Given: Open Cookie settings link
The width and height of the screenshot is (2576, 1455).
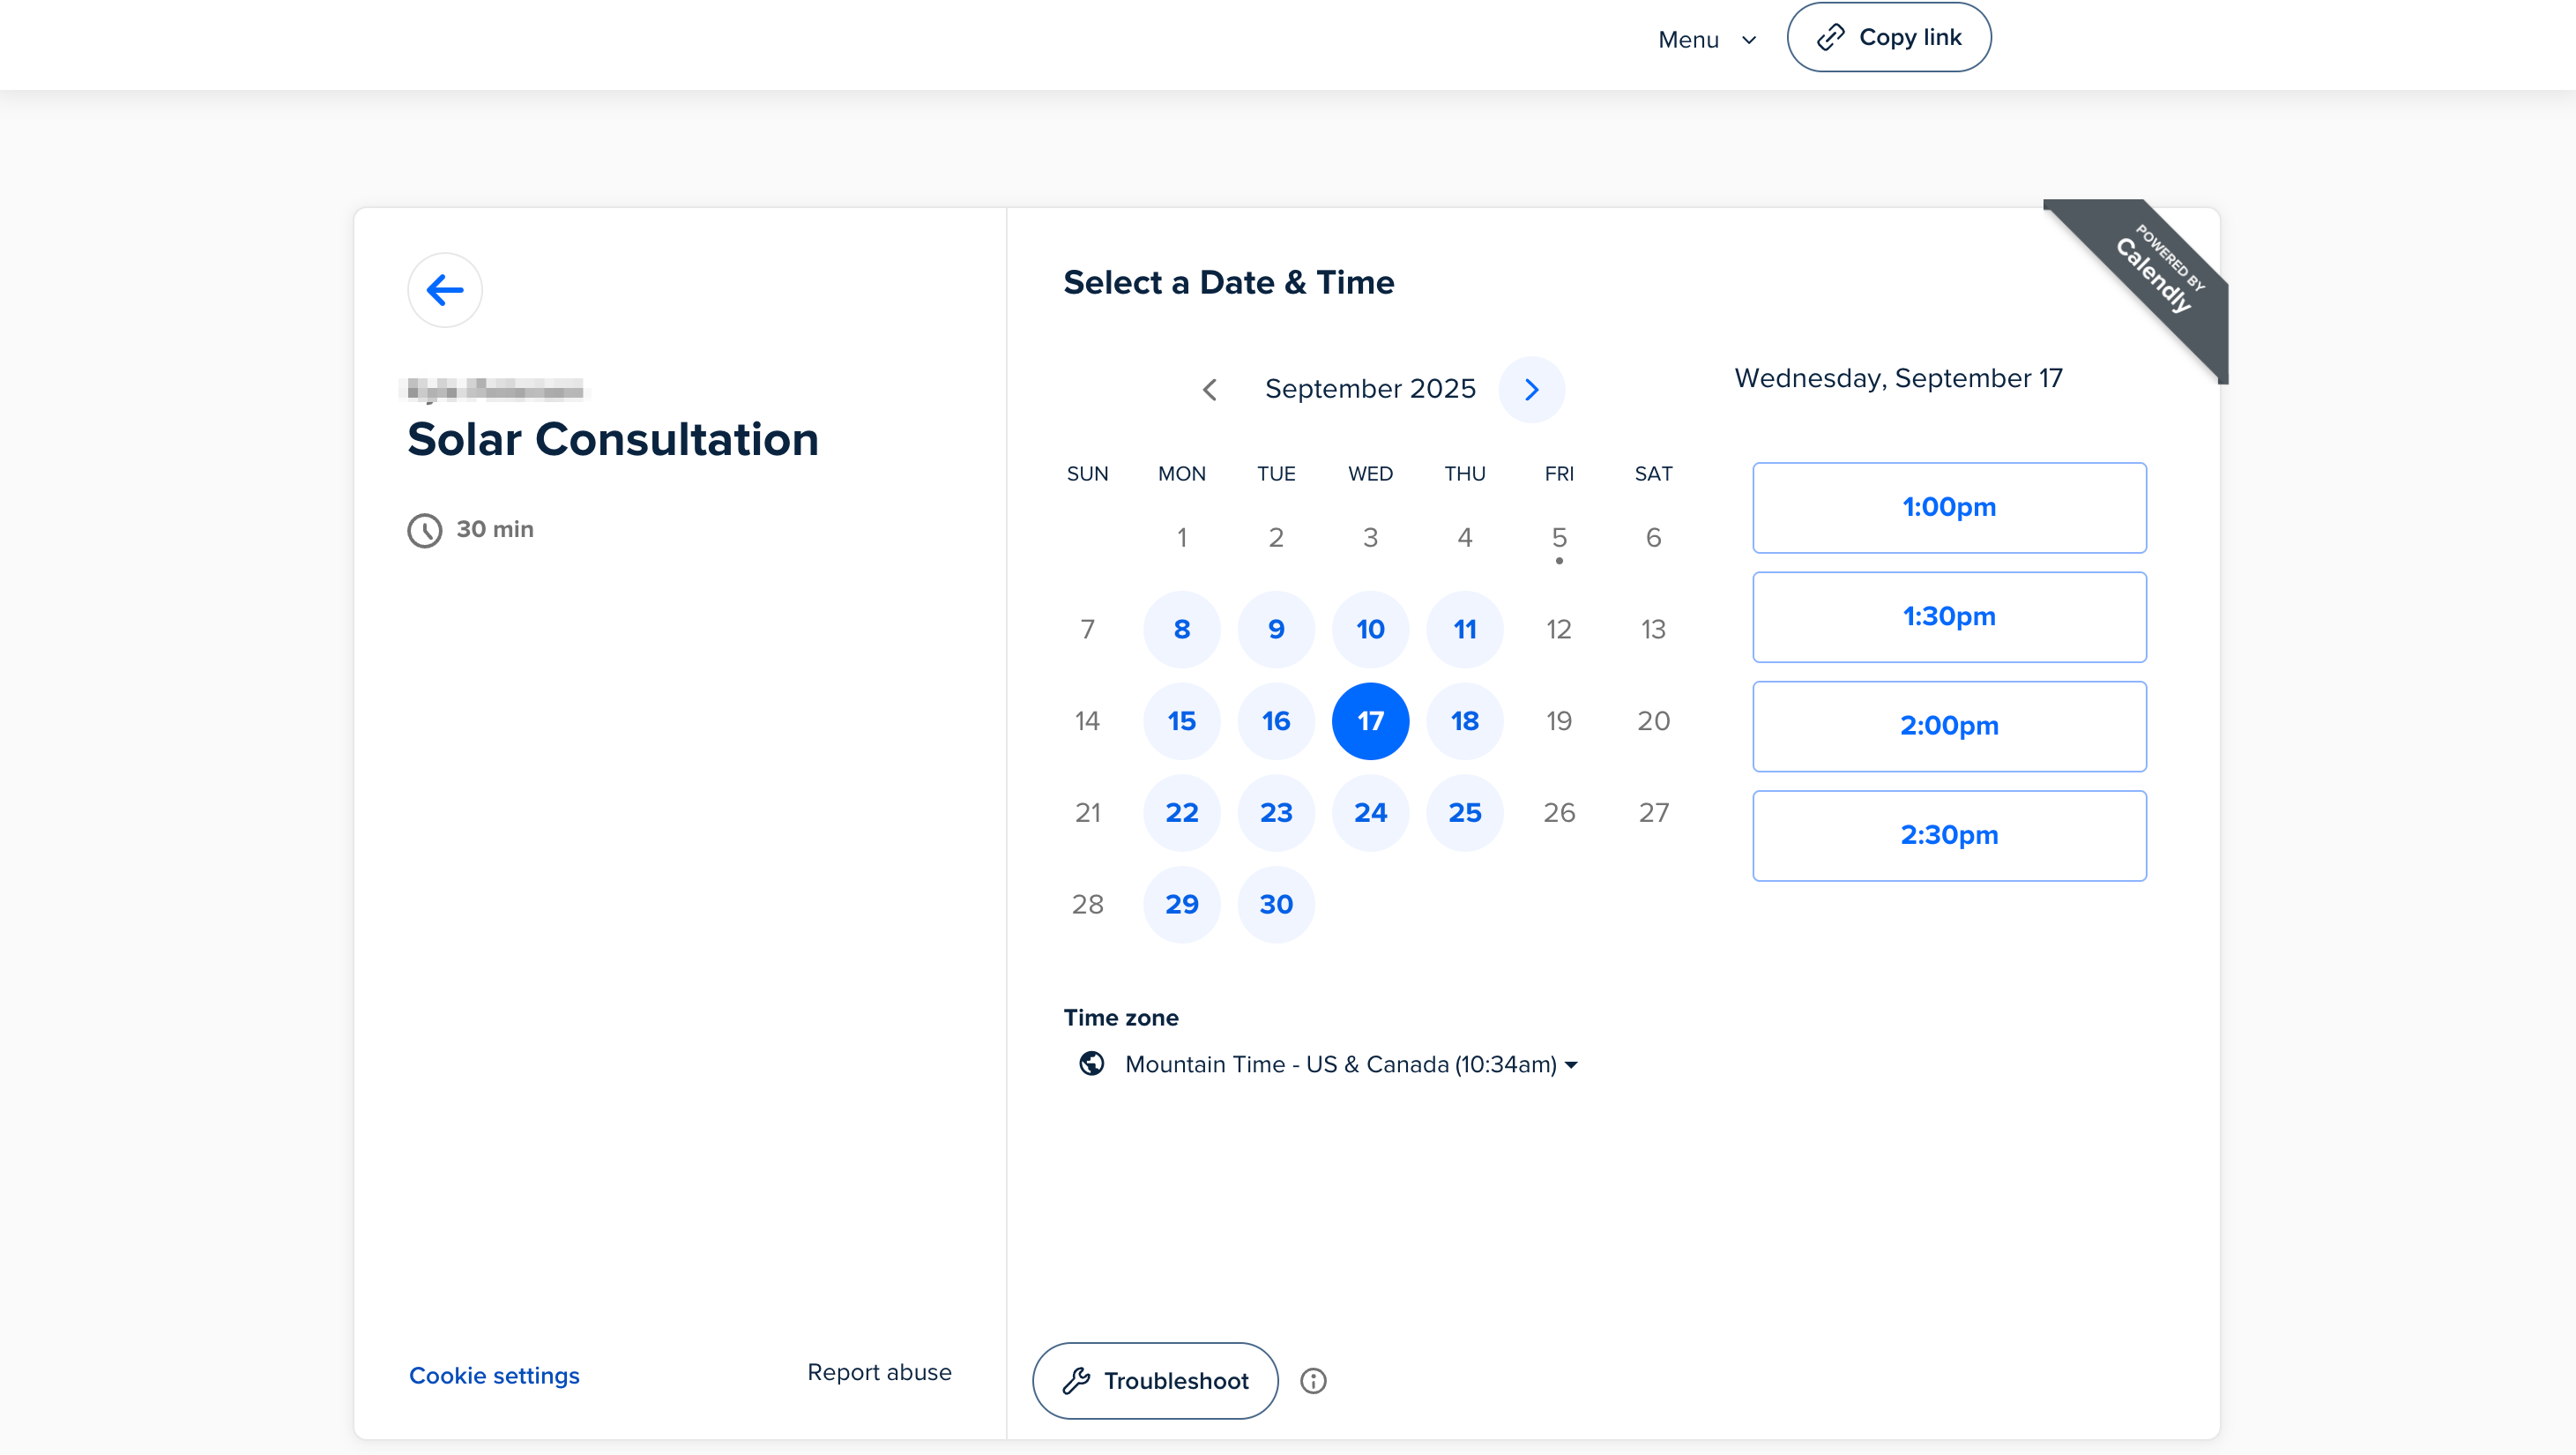Looking at the screenshot, I should click(494, 1375).
